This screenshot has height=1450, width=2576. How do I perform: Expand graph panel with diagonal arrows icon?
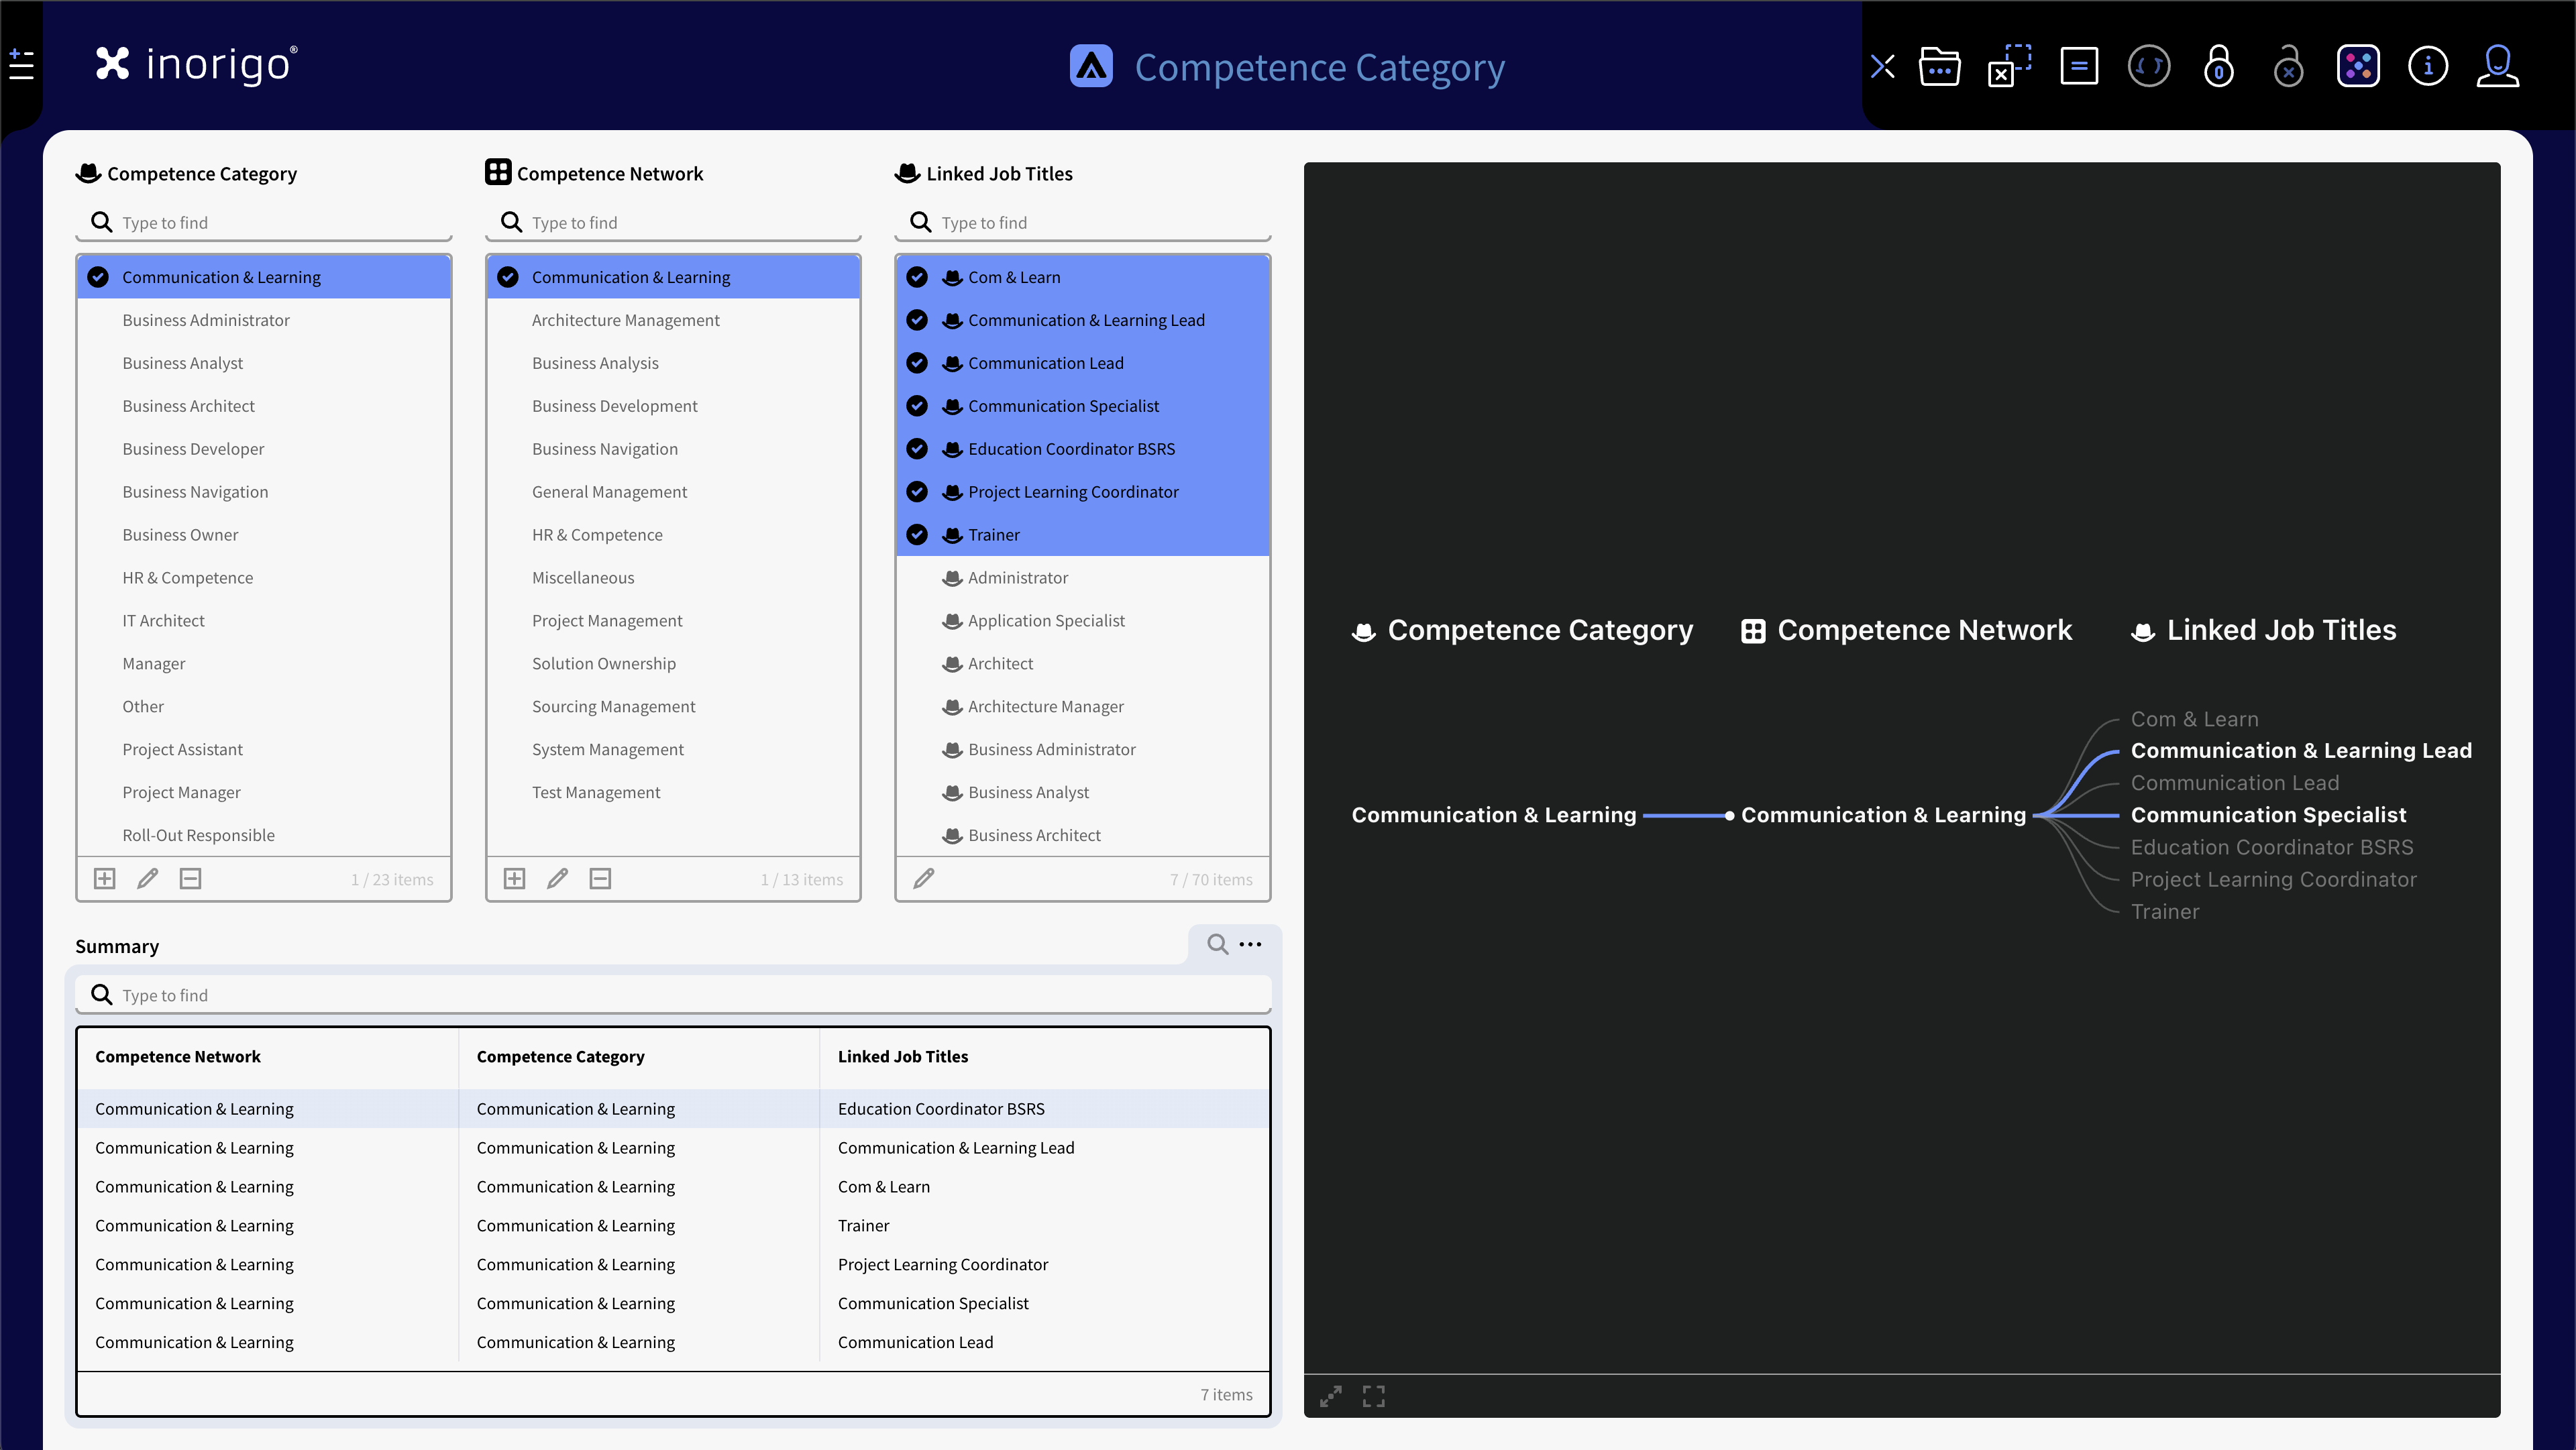[1330, 1396]
